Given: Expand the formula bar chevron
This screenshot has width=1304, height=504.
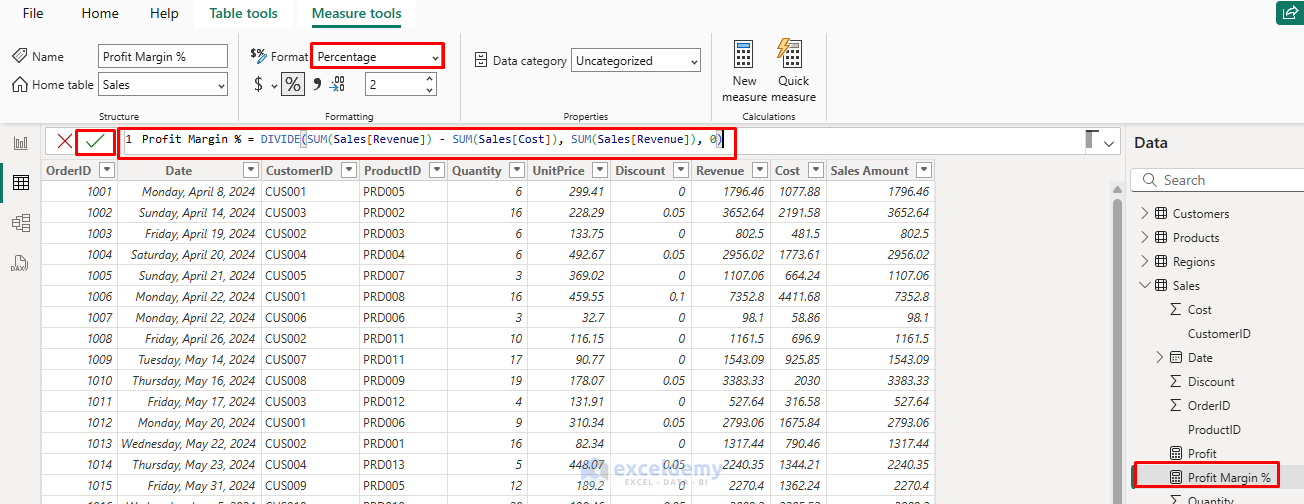Looking at the screenshot, I should coord(1108,144).
